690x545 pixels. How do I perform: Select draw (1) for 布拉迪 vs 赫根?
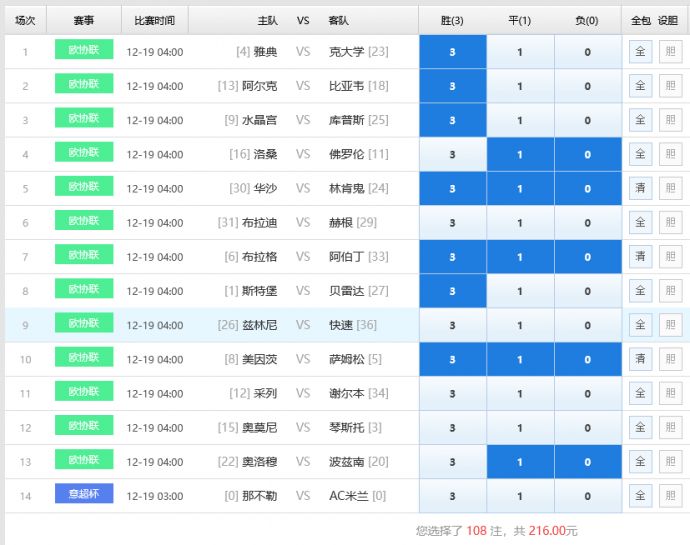click(519, 223)
